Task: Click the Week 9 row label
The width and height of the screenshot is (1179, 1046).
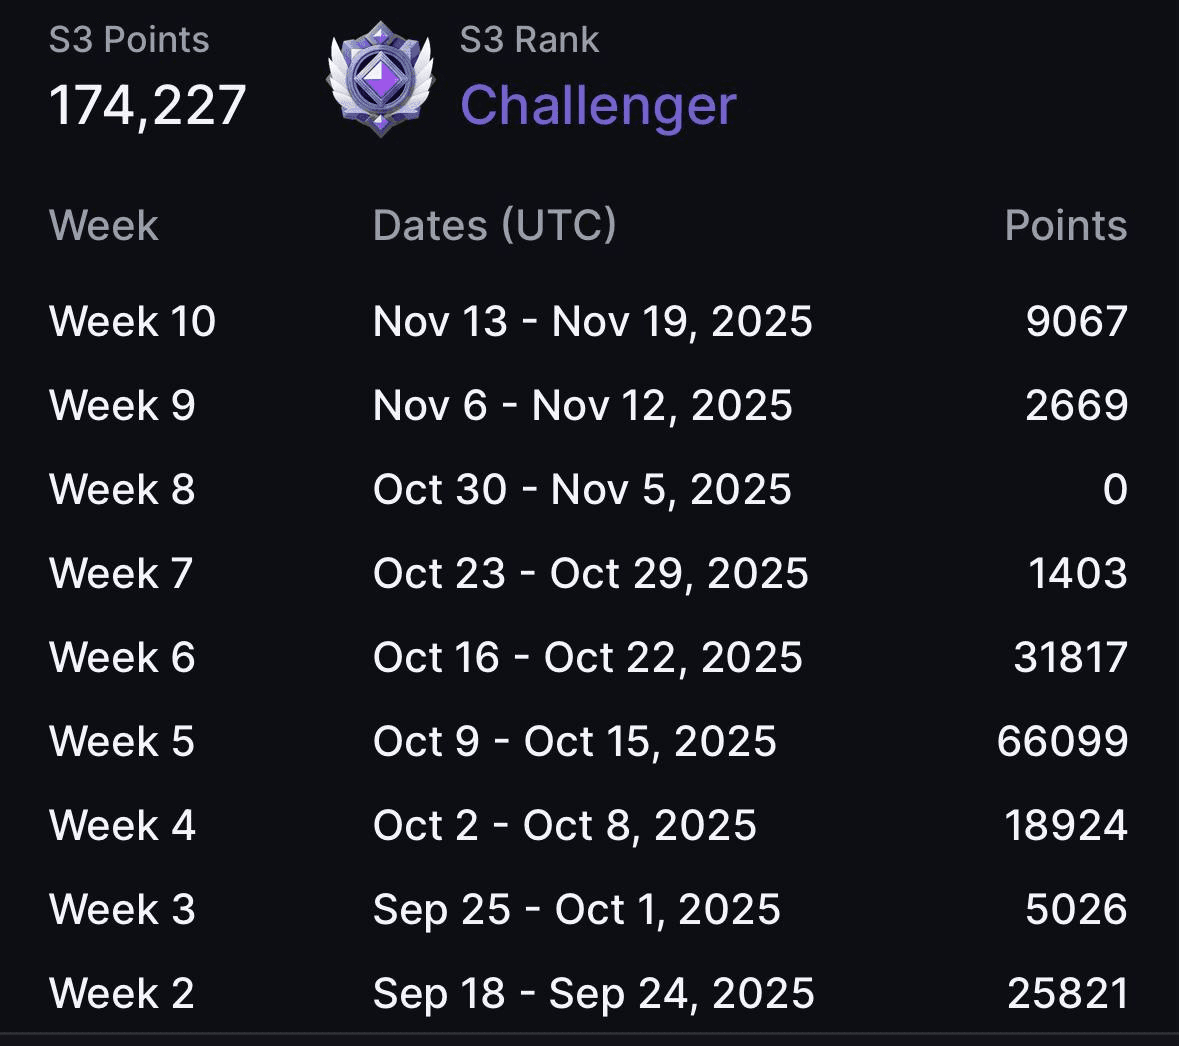Action: click(122, 406)
